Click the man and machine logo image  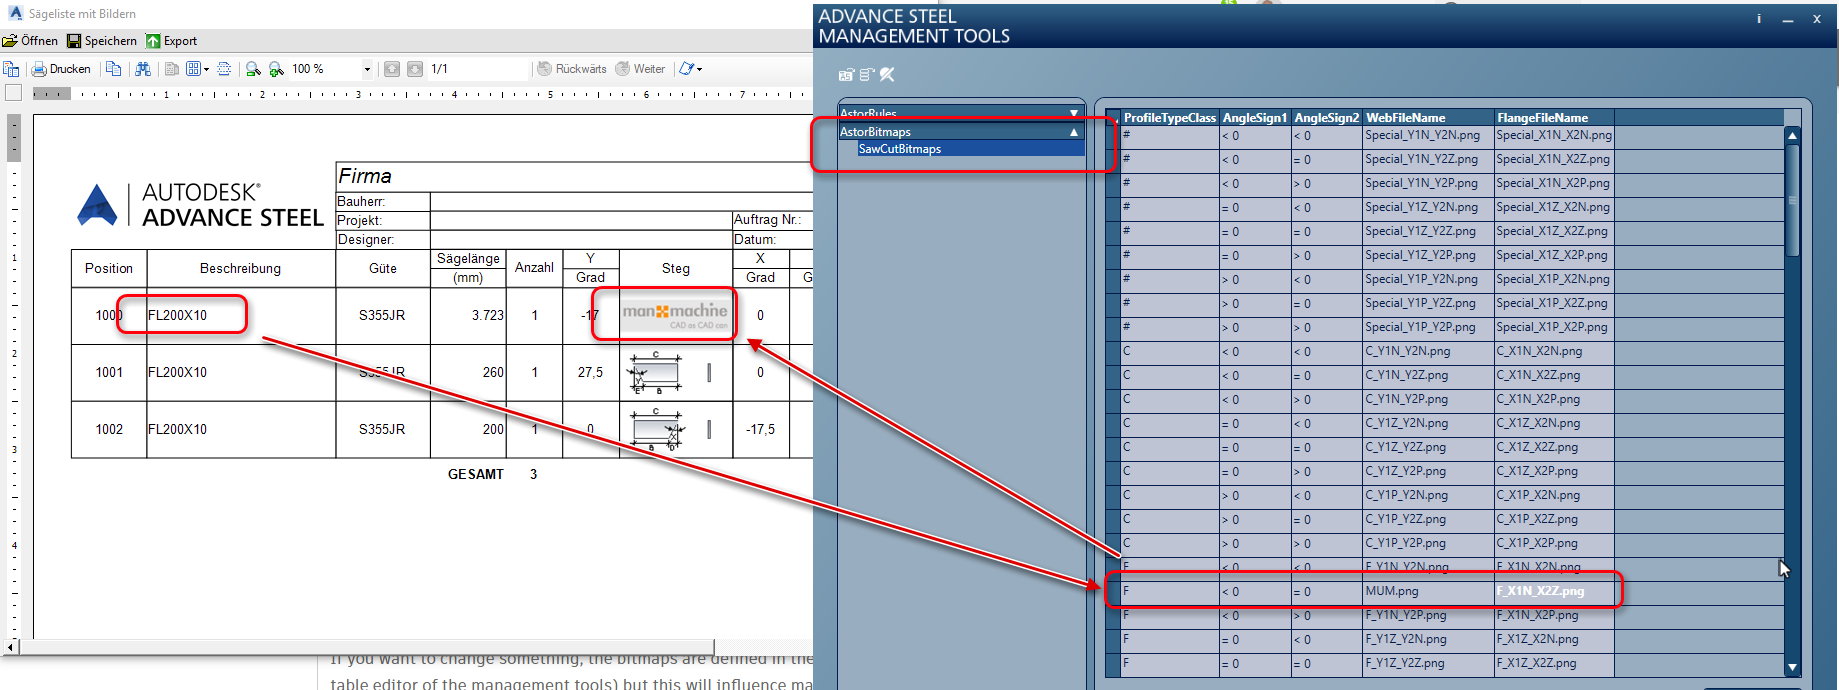point(675,316)
